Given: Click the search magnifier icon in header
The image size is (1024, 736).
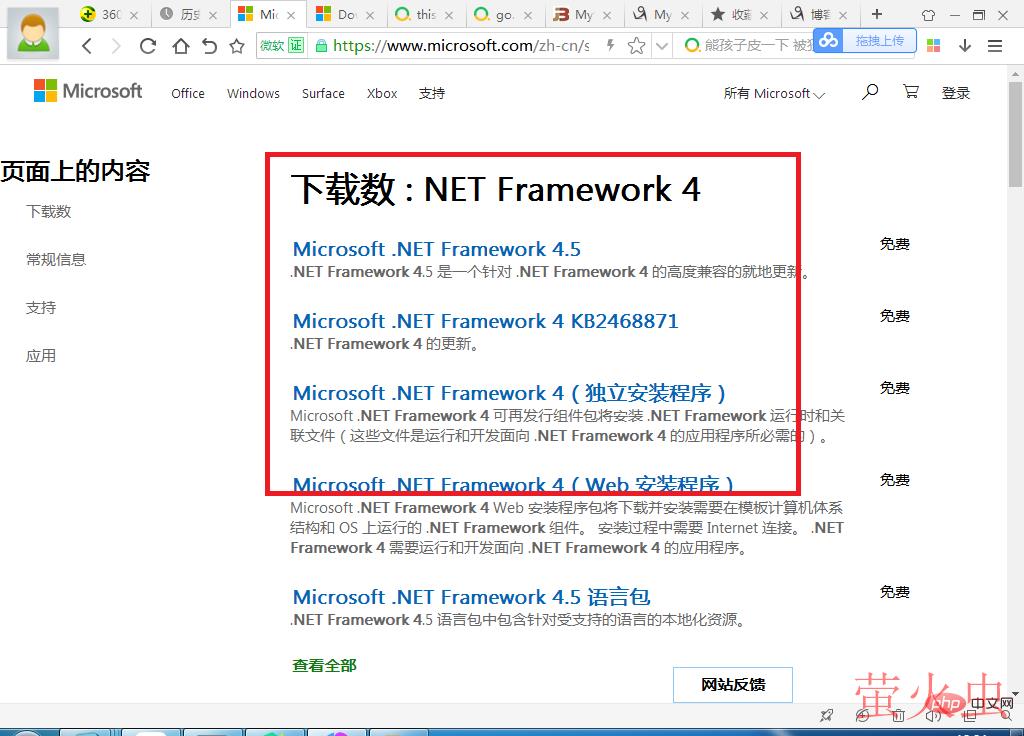Looking at the screenshot, I should coord(870,91).
